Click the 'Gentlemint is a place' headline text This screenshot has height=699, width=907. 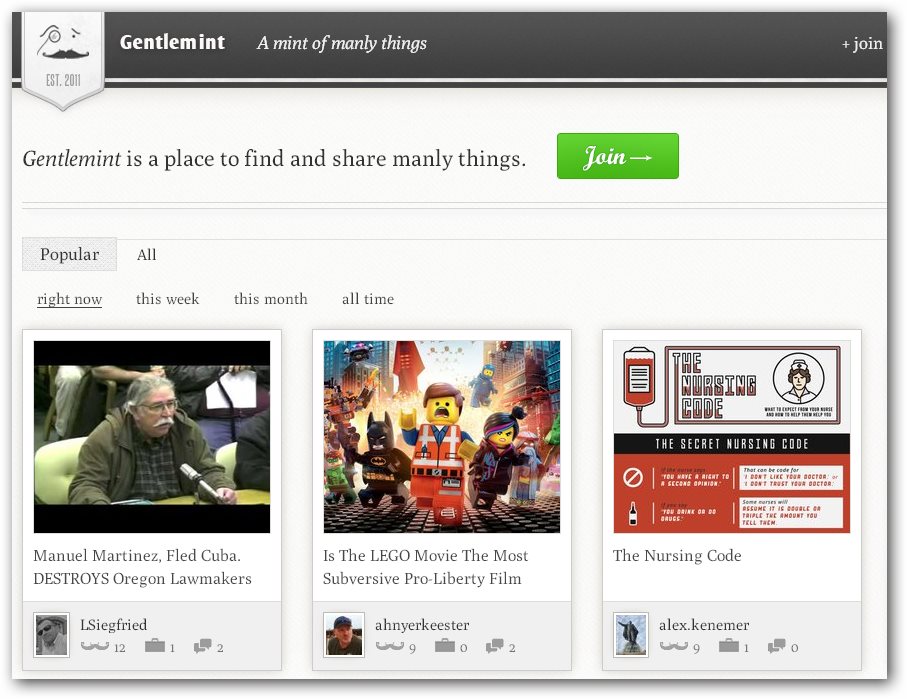[274, 159]
